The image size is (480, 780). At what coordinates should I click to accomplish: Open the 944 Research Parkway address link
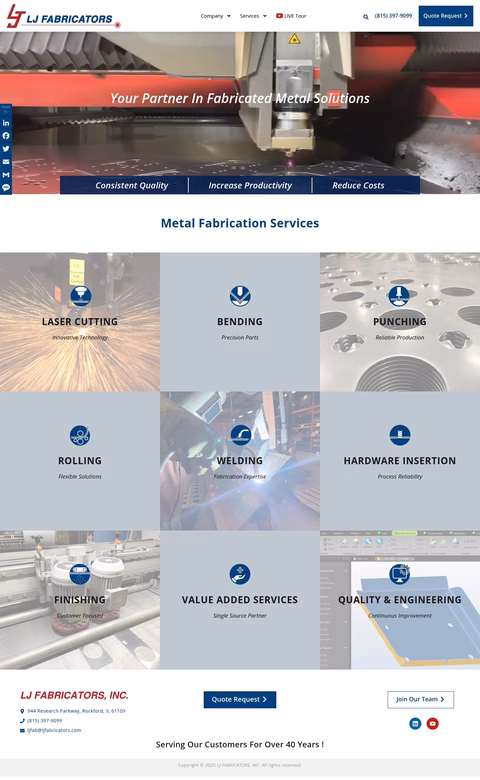(76, 711)
